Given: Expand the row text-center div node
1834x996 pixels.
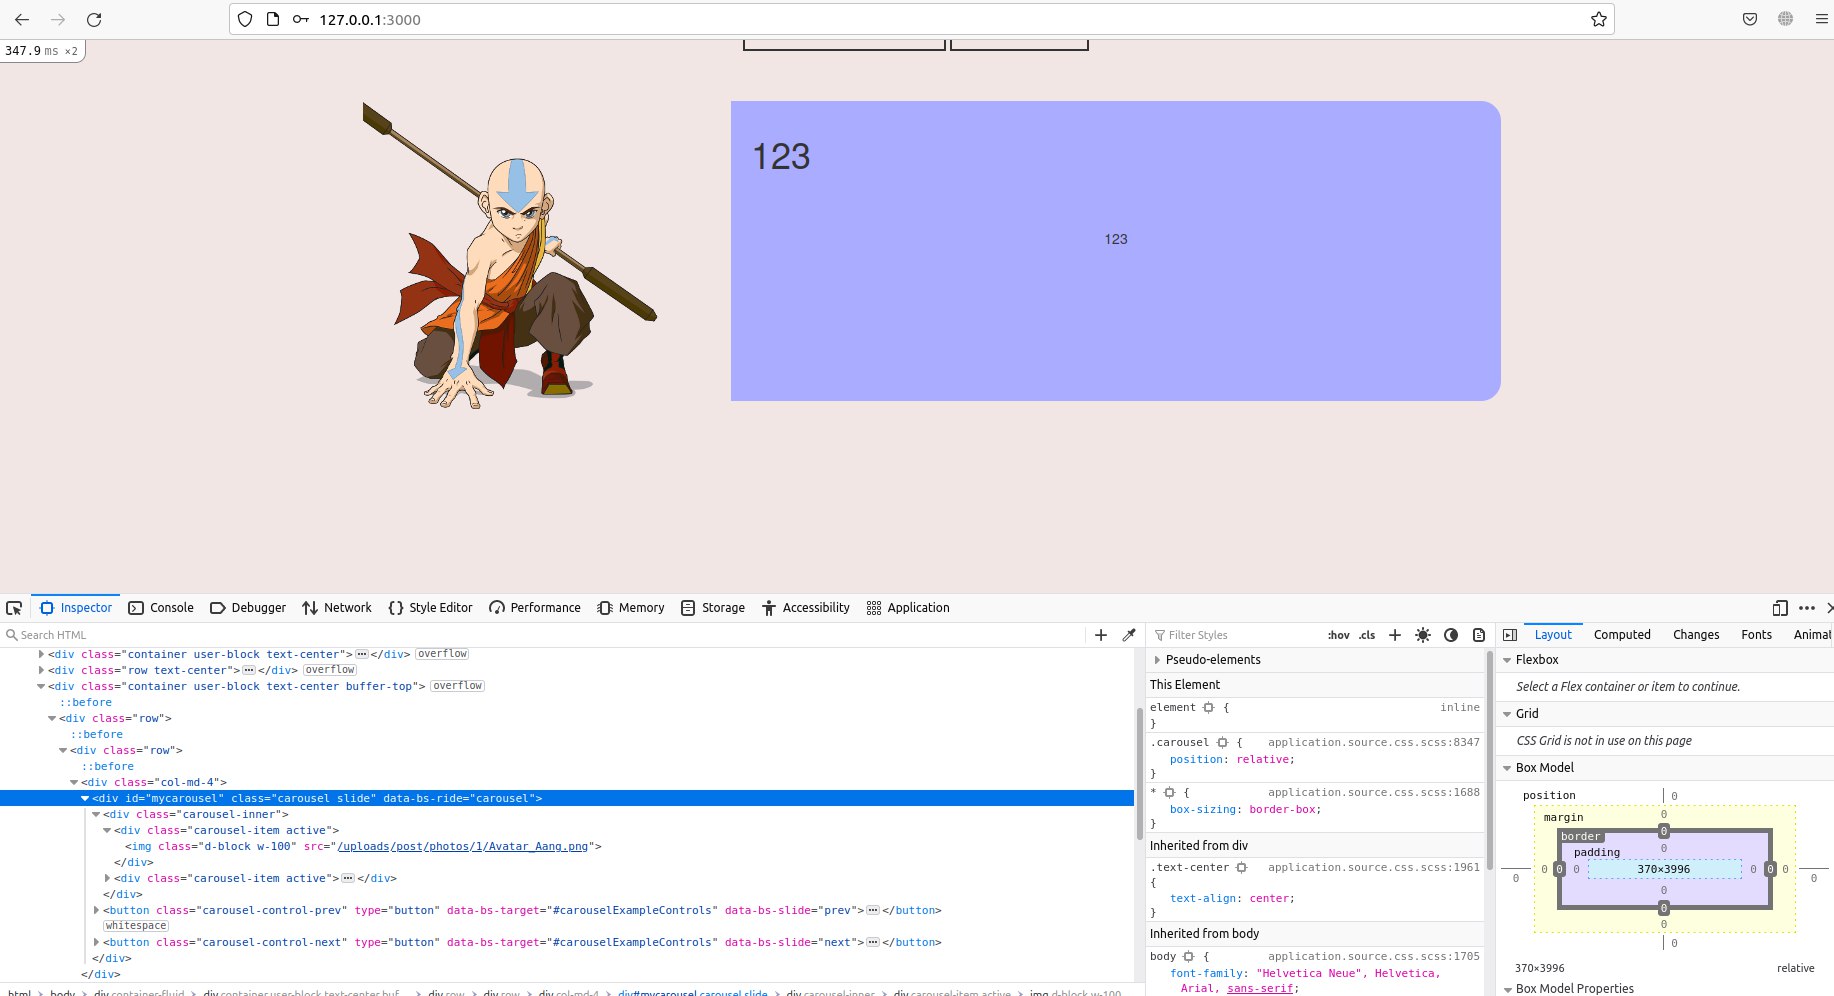Looking at the screenshot, I should pyautogui.click(x=41, y=671).
